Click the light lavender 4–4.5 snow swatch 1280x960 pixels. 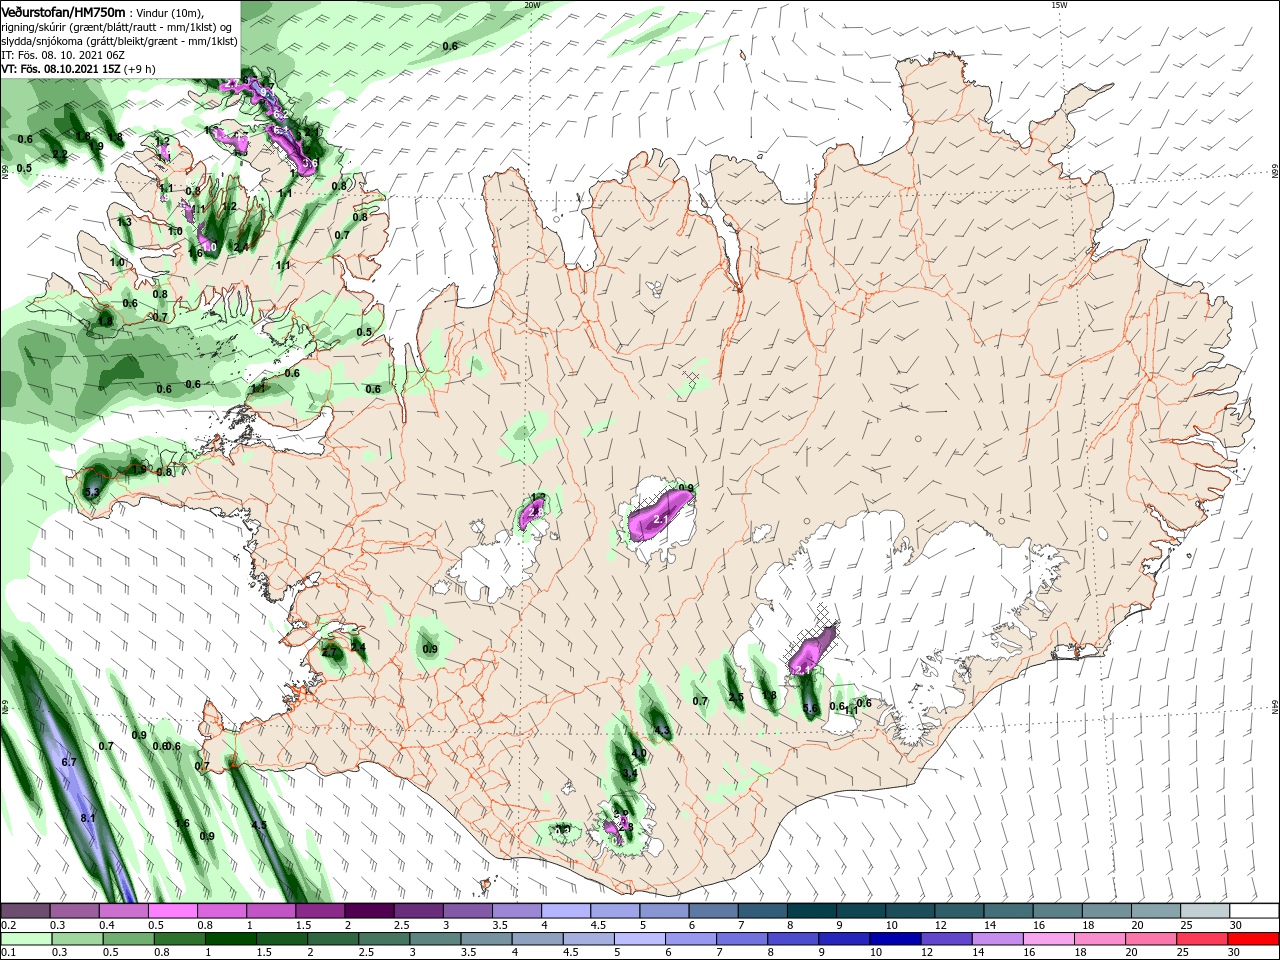[566, 911]
